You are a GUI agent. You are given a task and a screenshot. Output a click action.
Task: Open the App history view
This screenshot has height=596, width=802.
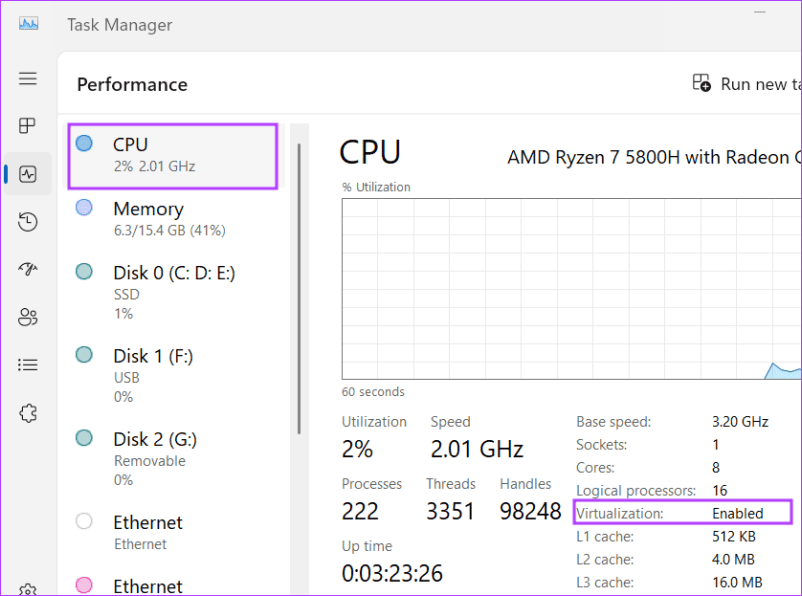pyautogui.click(x=27, y=221)
